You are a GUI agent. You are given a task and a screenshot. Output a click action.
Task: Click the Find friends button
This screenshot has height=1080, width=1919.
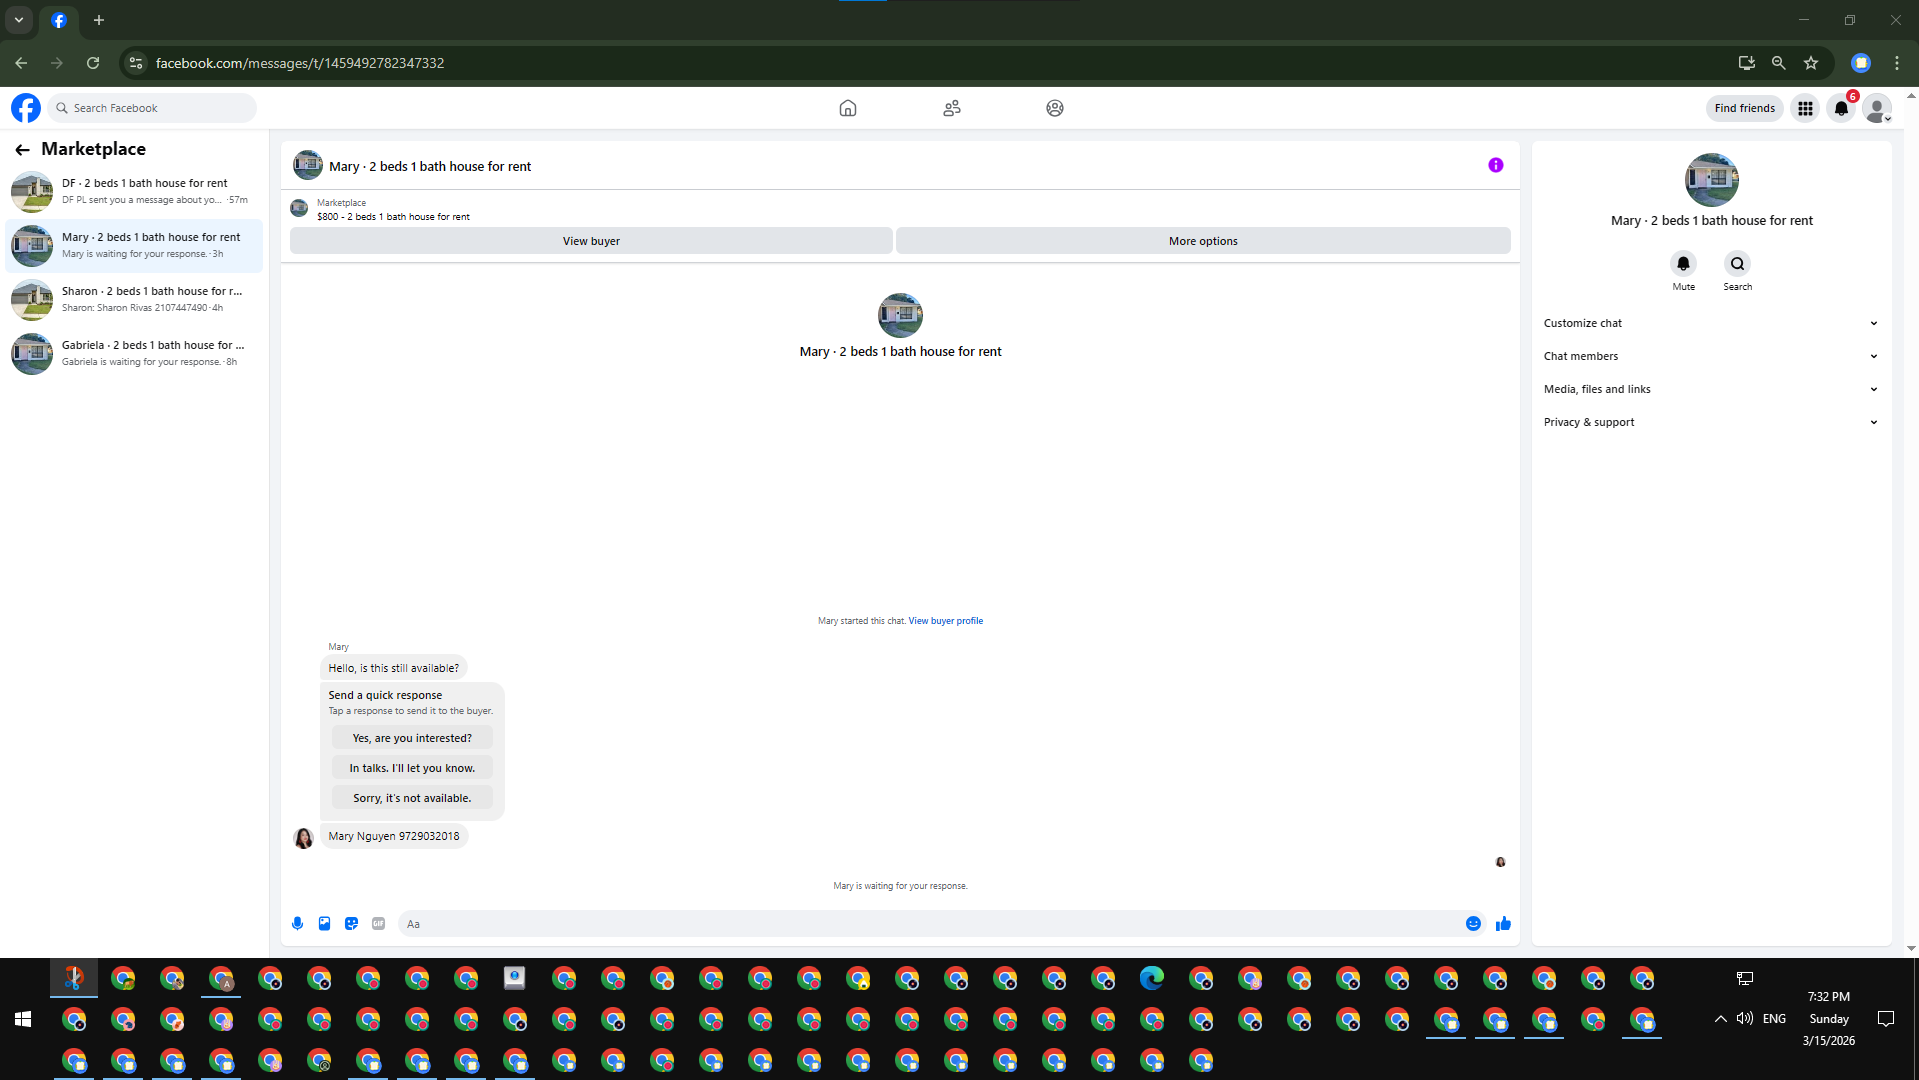(1744, 108)
